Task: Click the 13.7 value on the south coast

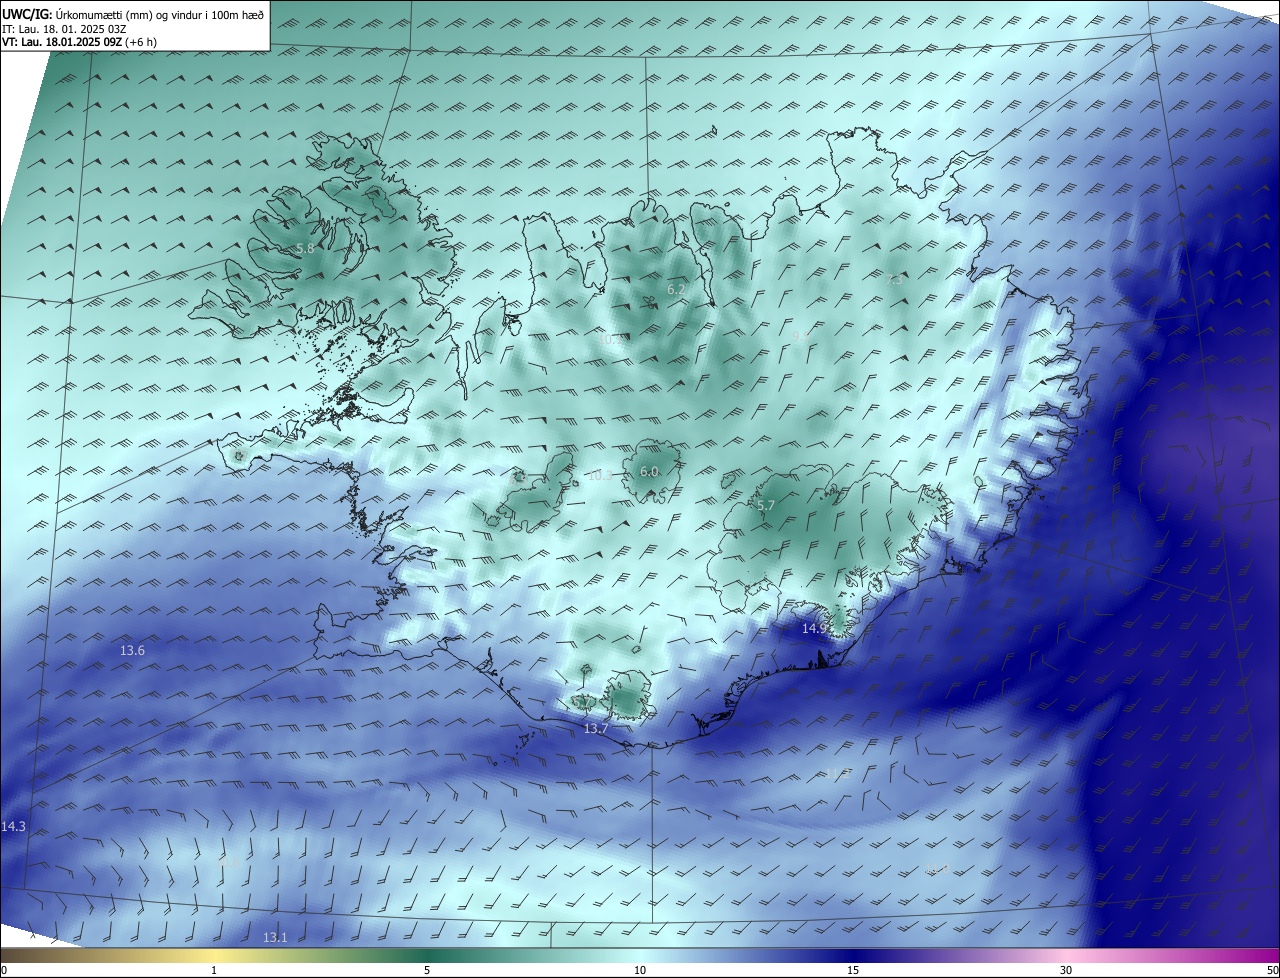Action: point(596,729)
